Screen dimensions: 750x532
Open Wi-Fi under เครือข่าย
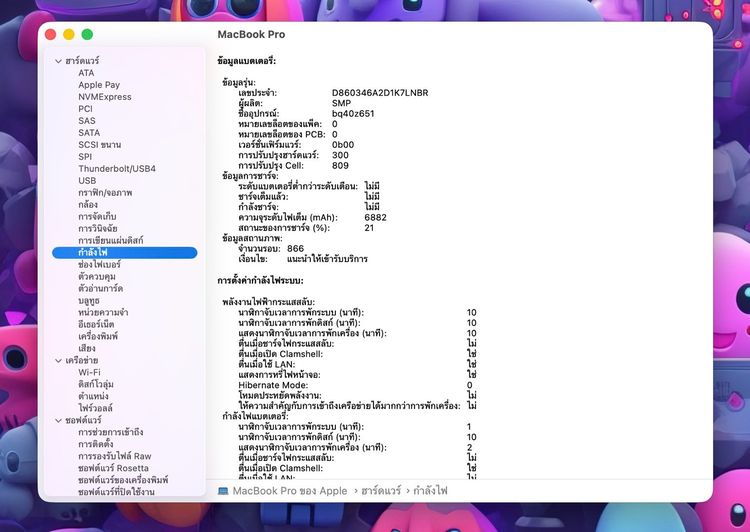89,372
